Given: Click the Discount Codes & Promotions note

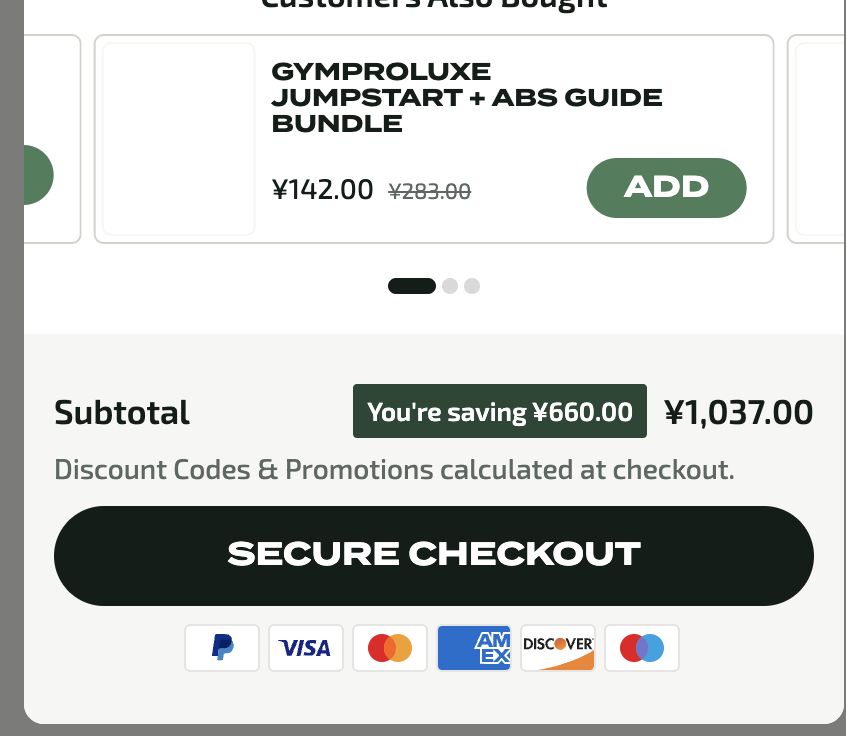Looking at the screenshot, I should point(394,469).
